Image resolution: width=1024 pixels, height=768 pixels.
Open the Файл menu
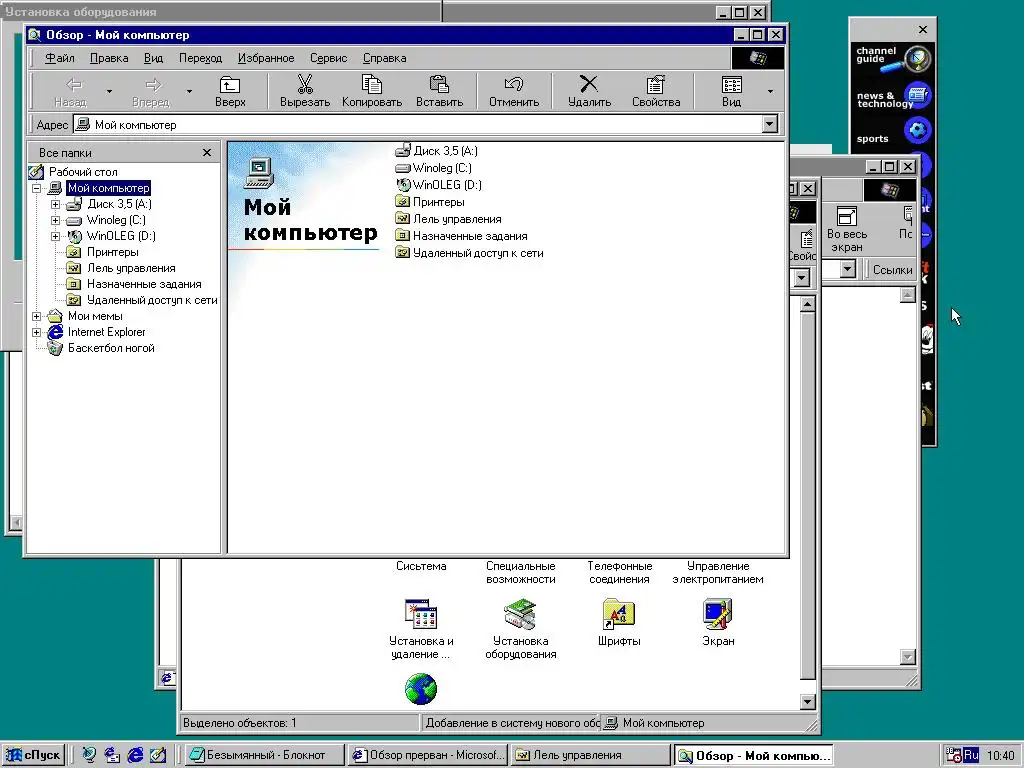59,58
